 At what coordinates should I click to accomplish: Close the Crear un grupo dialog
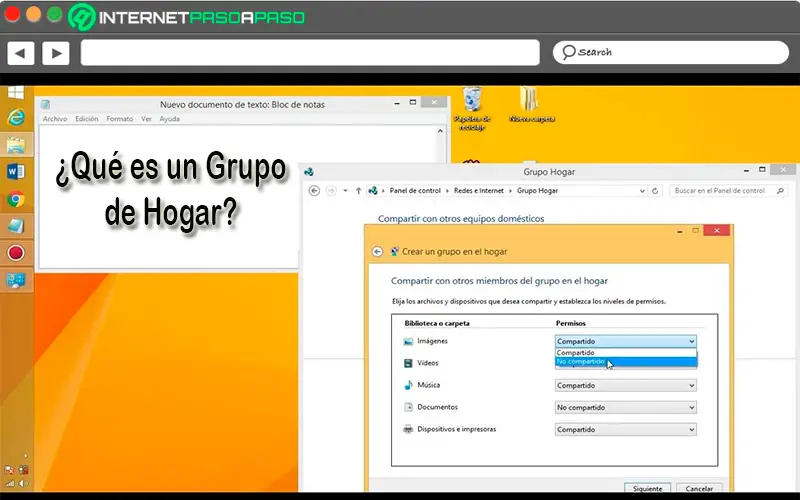click(x=716, y=231)
